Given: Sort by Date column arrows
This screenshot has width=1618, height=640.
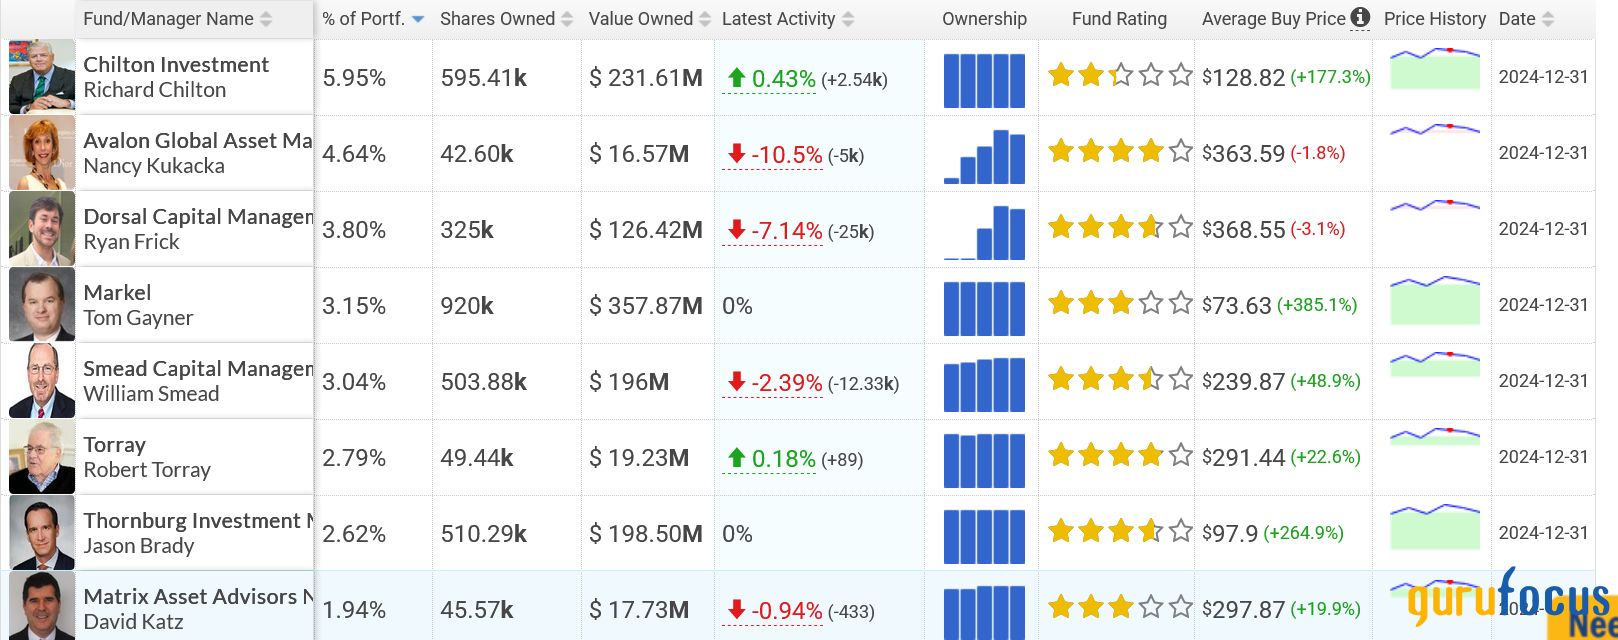Looking at the screenshot, I should (x=1548, y=19).
